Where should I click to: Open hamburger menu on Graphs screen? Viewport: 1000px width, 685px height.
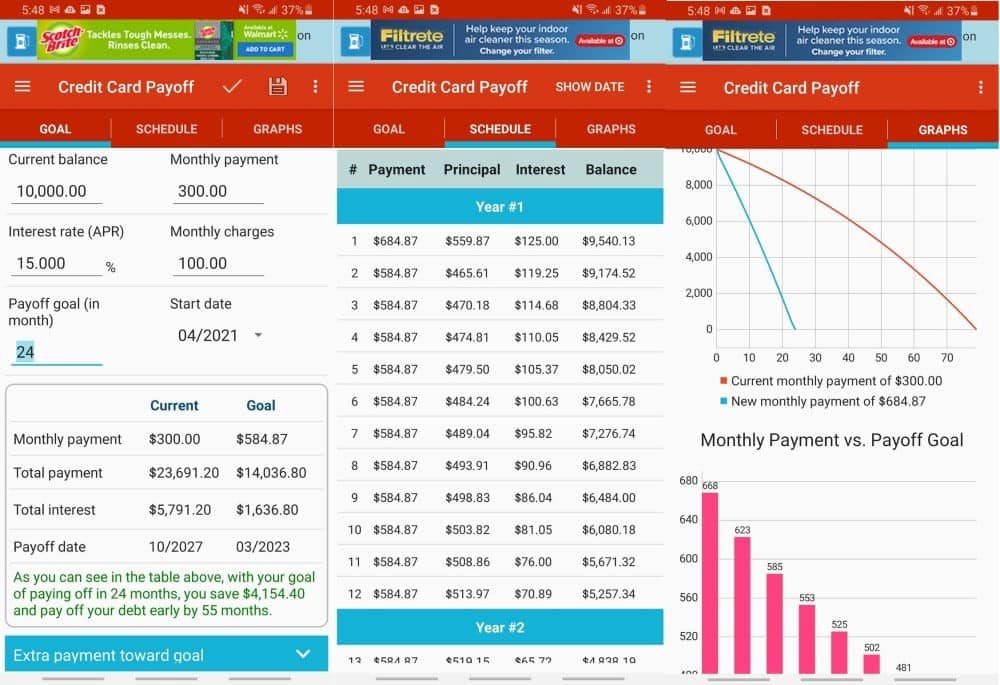point(688,87)
